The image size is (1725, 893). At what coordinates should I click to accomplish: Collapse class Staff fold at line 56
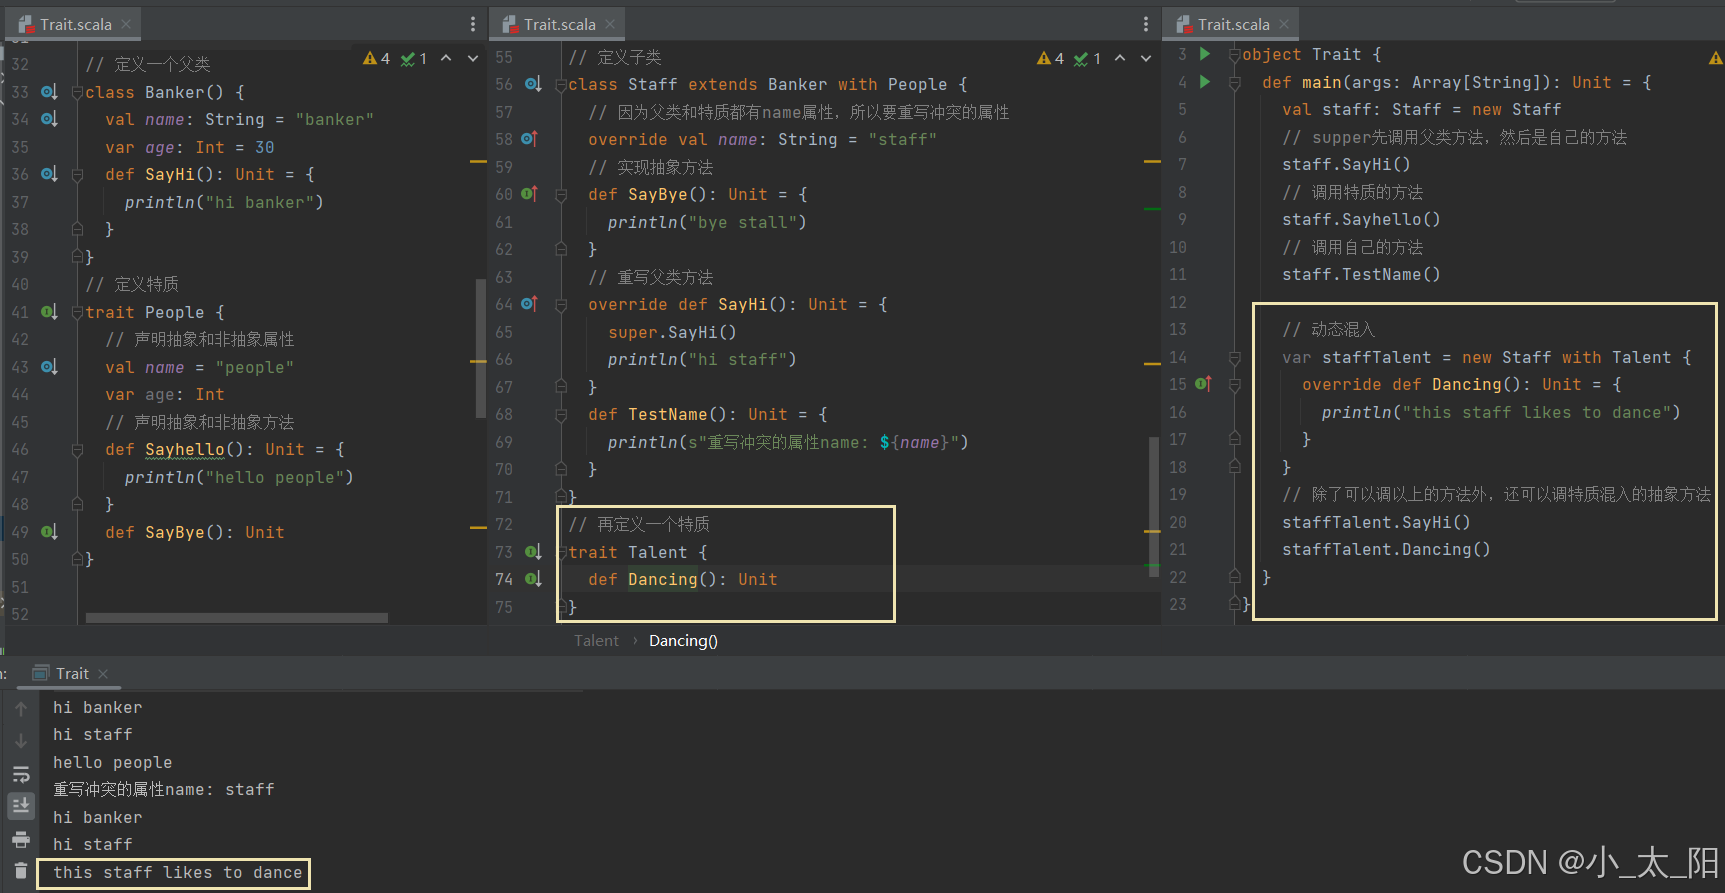coord(561,85)
